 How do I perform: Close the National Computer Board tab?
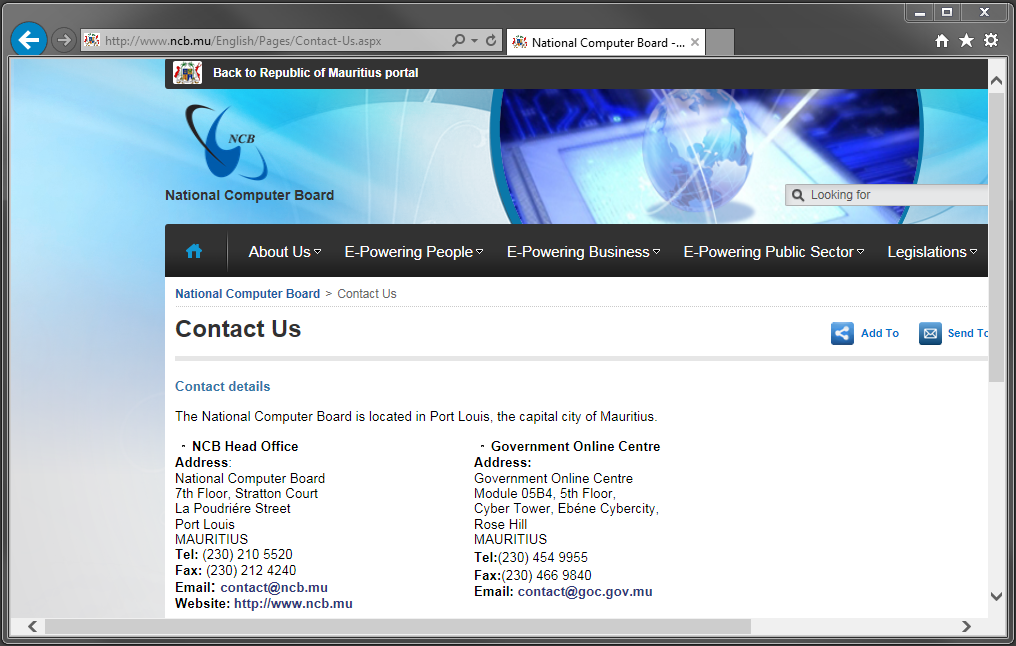[695, 42]
